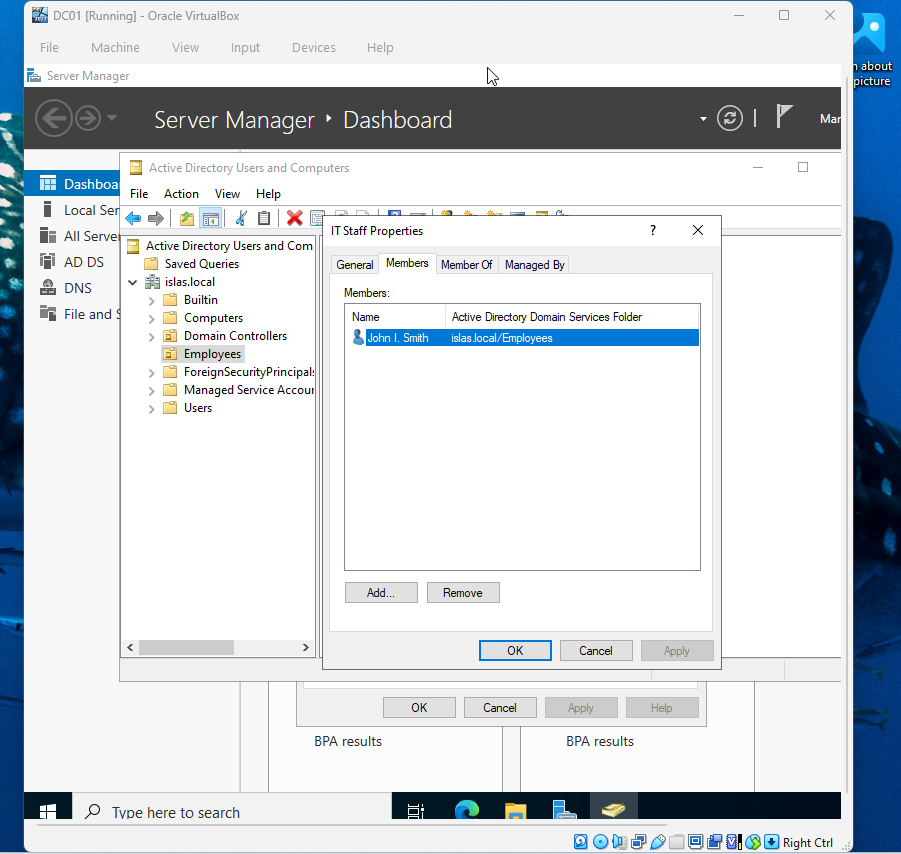Open Microsoft Edge from the taskbar
Image resolution: width=901 pixels, height=854 pixels.
[x=467, y=809]
